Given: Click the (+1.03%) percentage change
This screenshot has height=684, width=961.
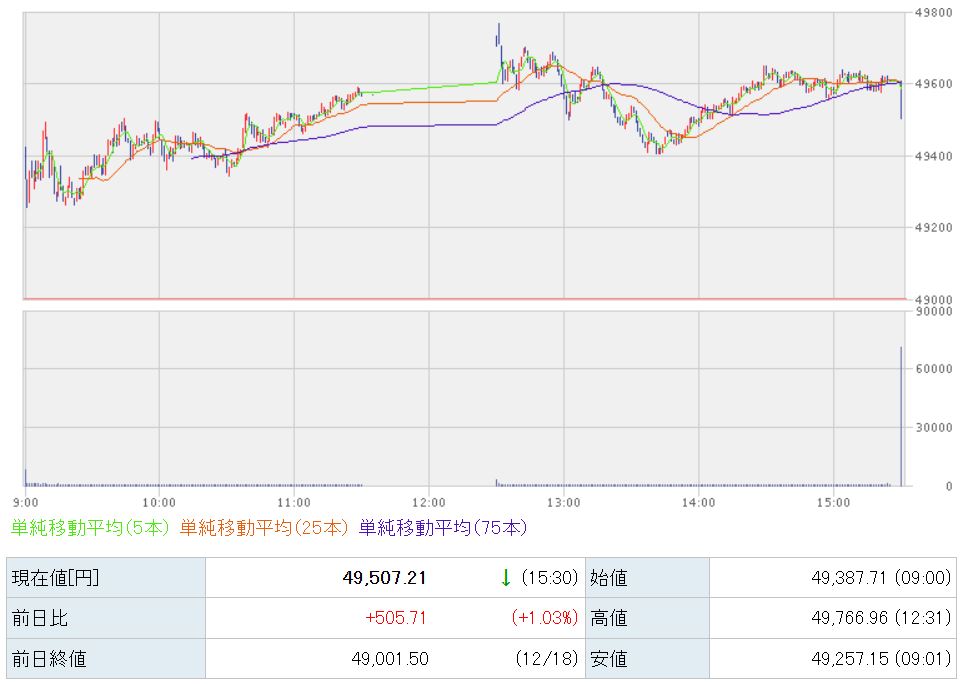Looking at the screenshot, I should click(544, 618).
